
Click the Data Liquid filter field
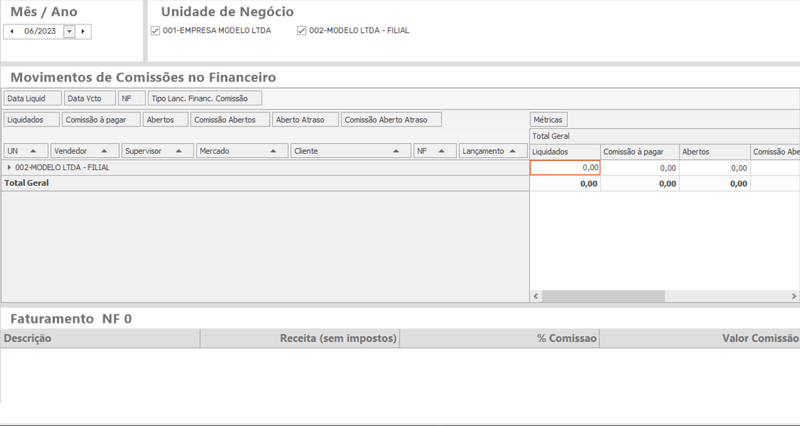point(33,98)
